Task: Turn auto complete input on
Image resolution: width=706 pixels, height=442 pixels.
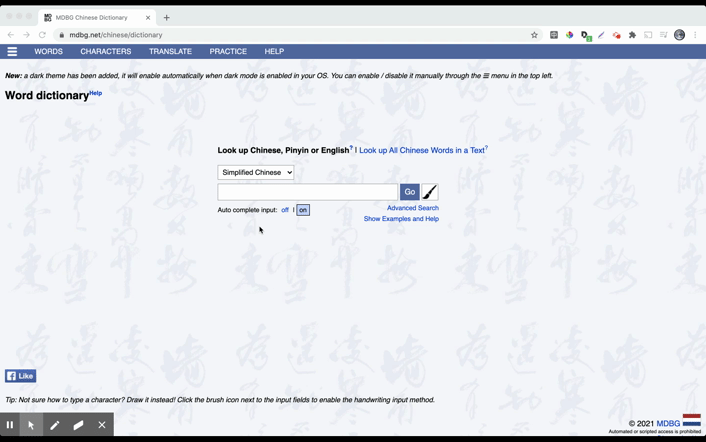Action: pos(303,210)
